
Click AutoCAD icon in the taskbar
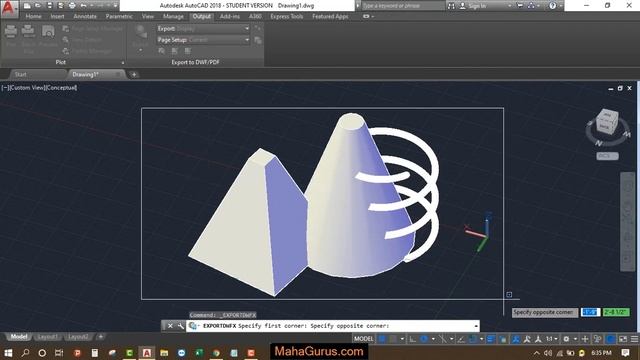(x=147, y=353)
